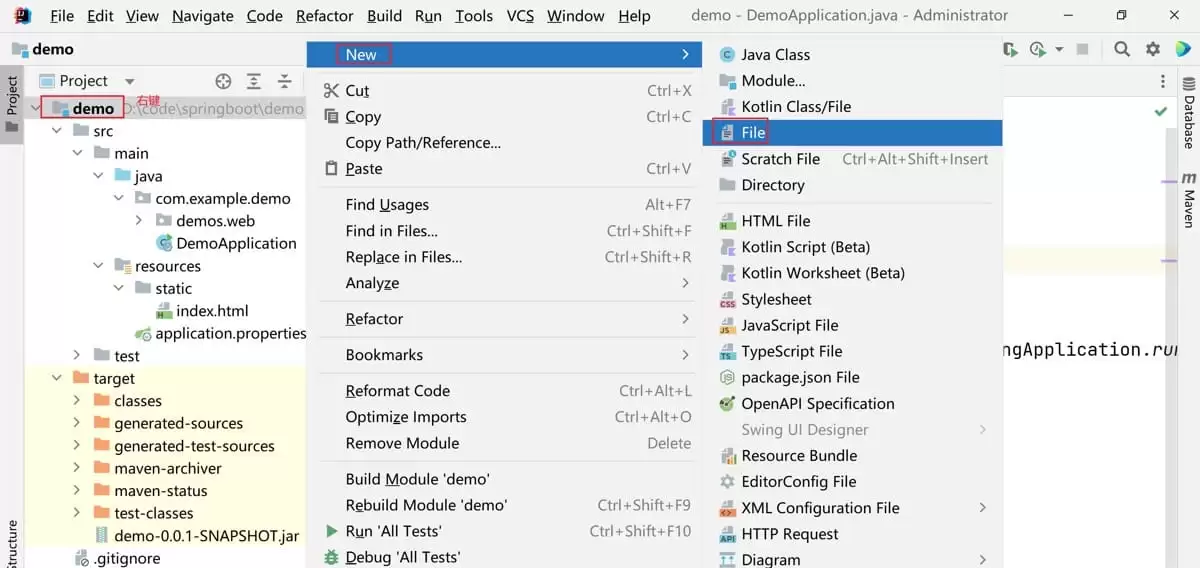
Task: Open the Navigate menu
Action: click(203, 16)
